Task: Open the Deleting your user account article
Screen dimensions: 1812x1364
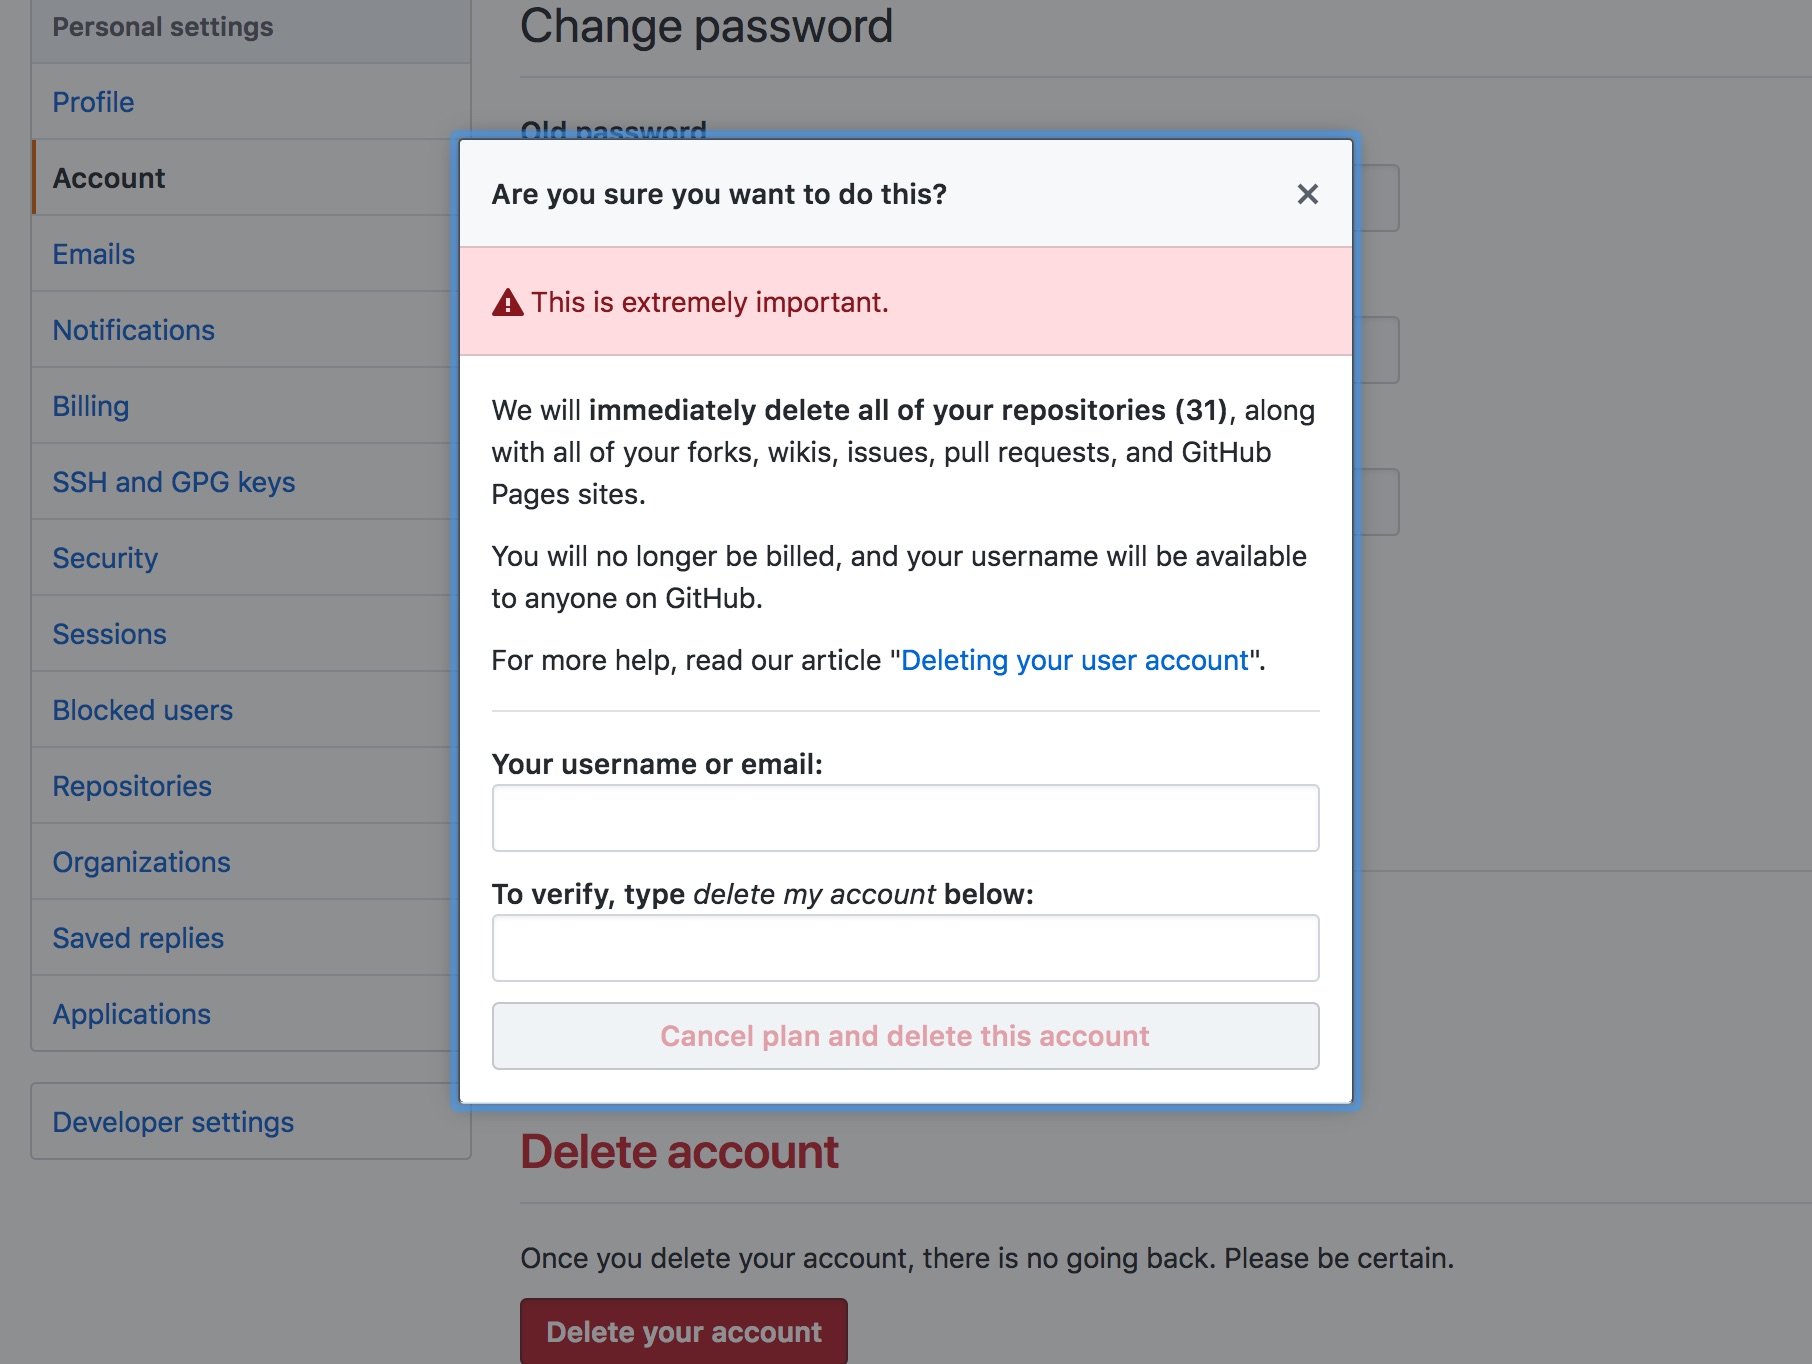Action: pos(1075,660)
